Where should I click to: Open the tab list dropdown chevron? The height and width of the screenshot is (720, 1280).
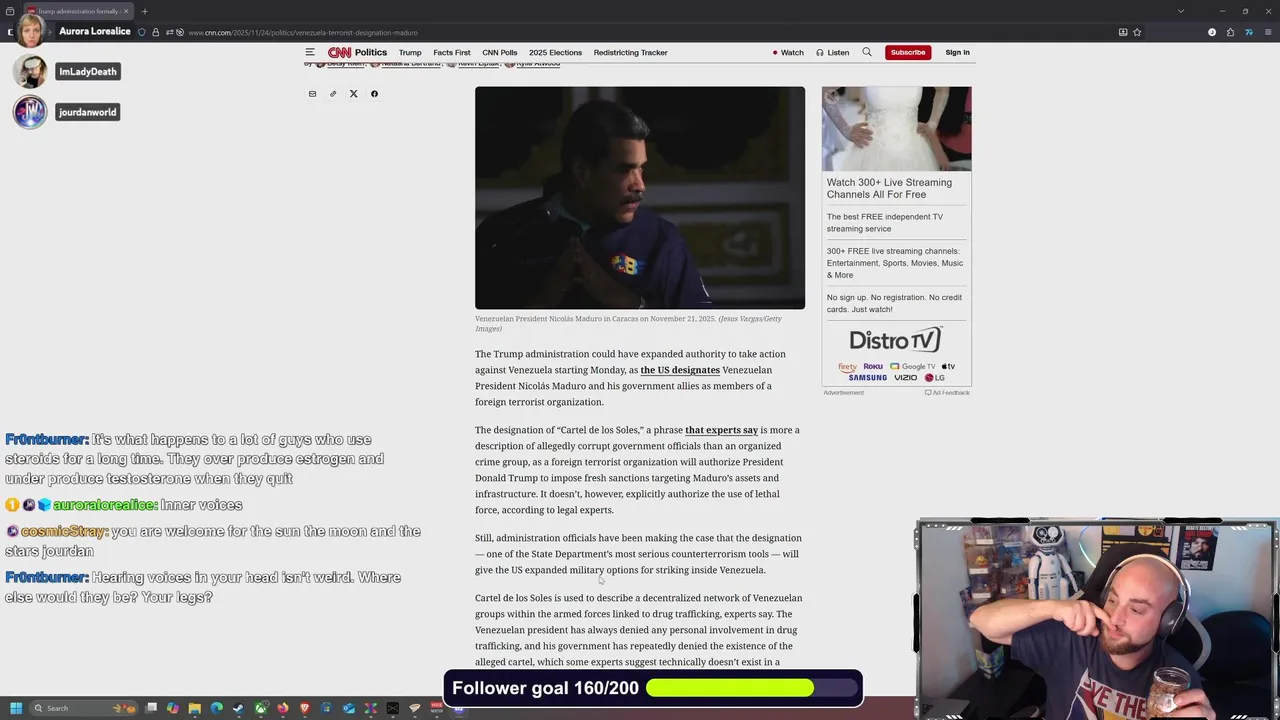point(1181,11)
